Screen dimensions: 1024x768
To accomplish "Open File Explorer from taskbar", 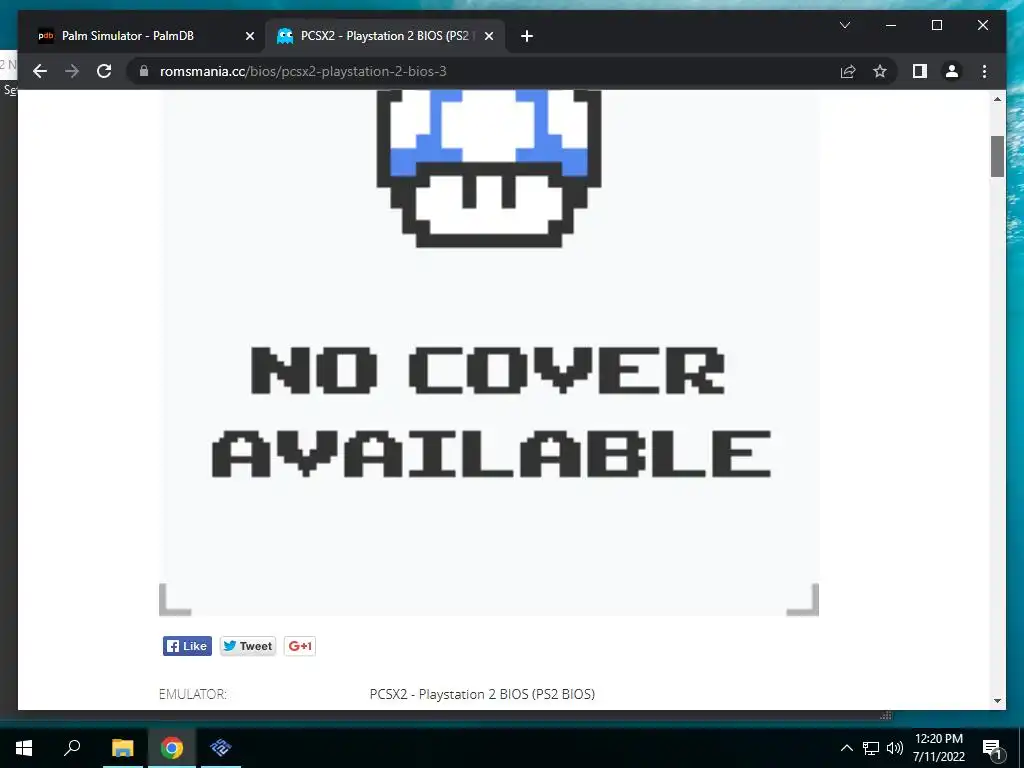I will 122,748.
